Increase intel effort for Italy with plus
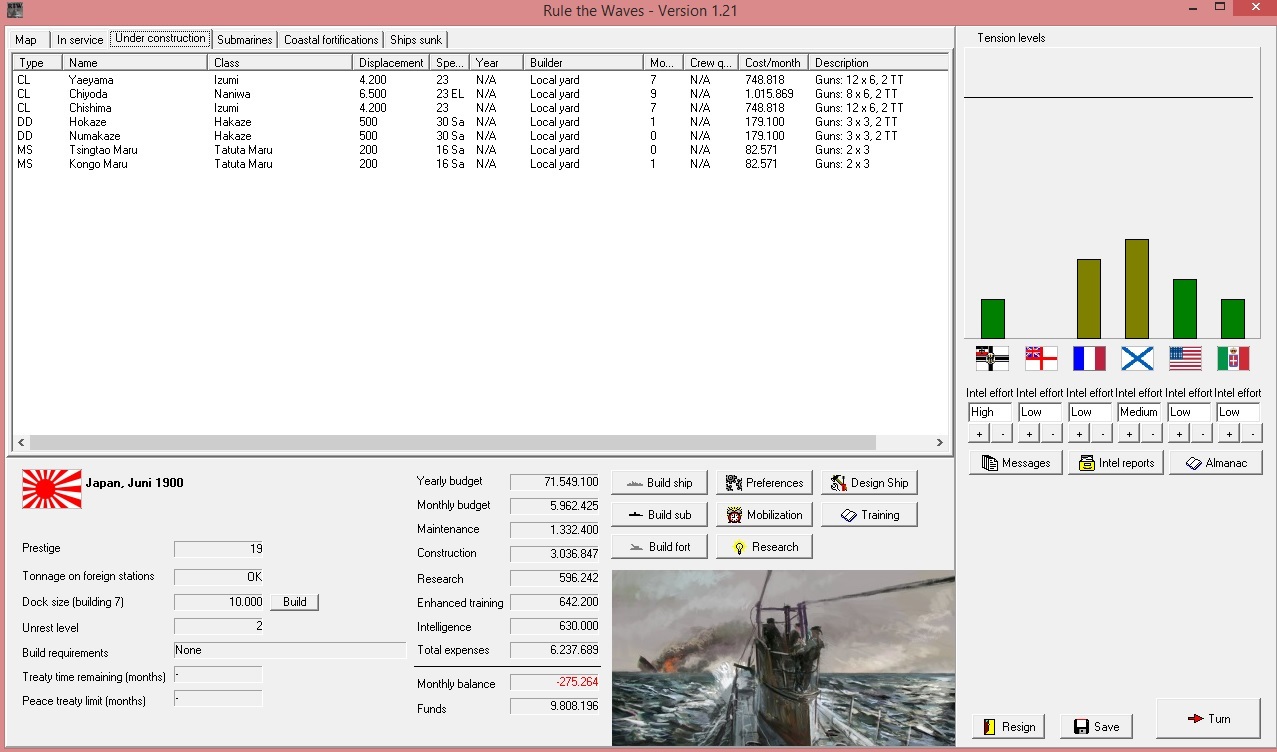The width and height of the screenshot is (1277, 752). (1227, 433)
